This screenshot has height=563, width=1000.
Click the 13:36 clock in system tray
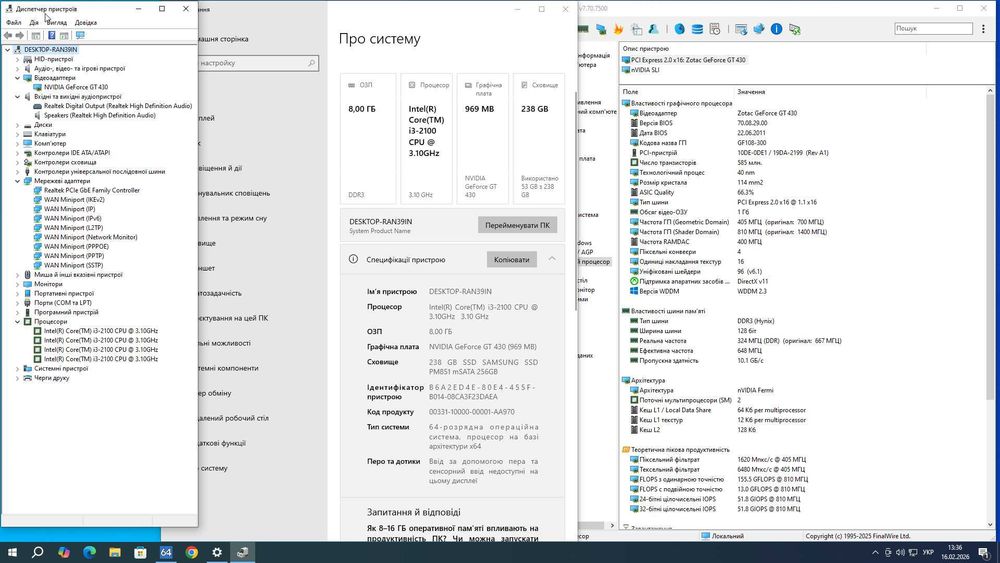[x=955, y=548]
